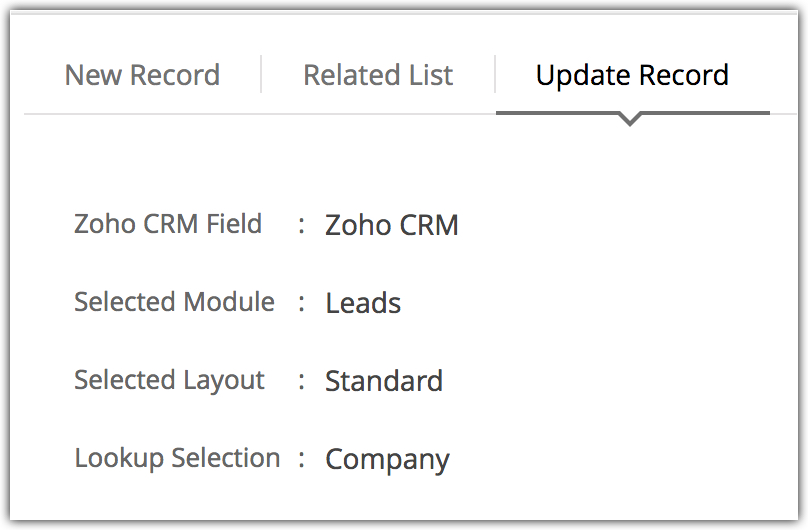Click the Lookup Selection label
Viewport: 808px width, 530px height.
tap(177, 458)
